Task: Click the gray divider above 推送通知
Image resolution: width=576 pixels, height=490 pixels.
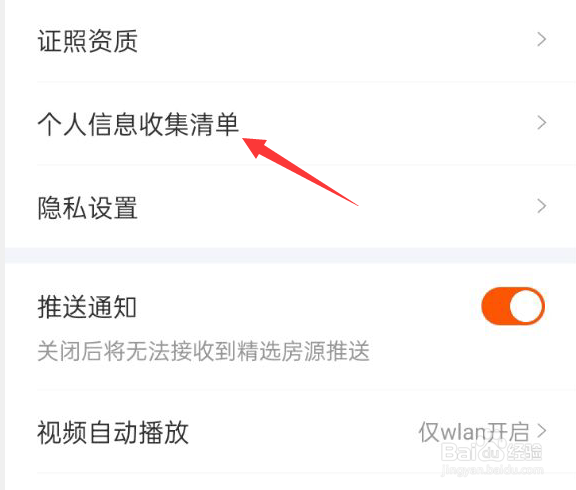Action: [x=290, y=255]
